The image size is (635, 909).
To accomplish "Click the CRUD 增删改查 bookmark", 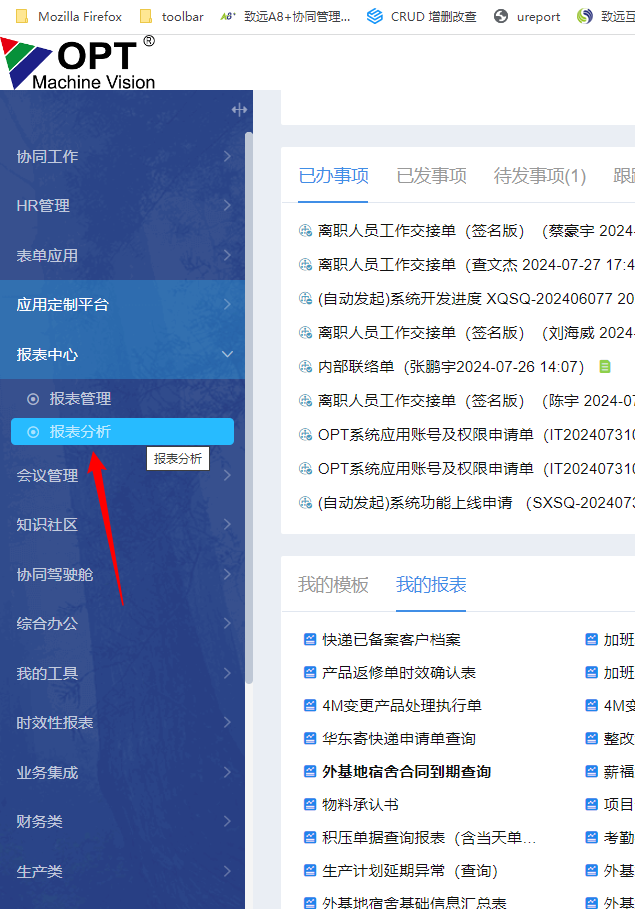I will pos(420,16).
